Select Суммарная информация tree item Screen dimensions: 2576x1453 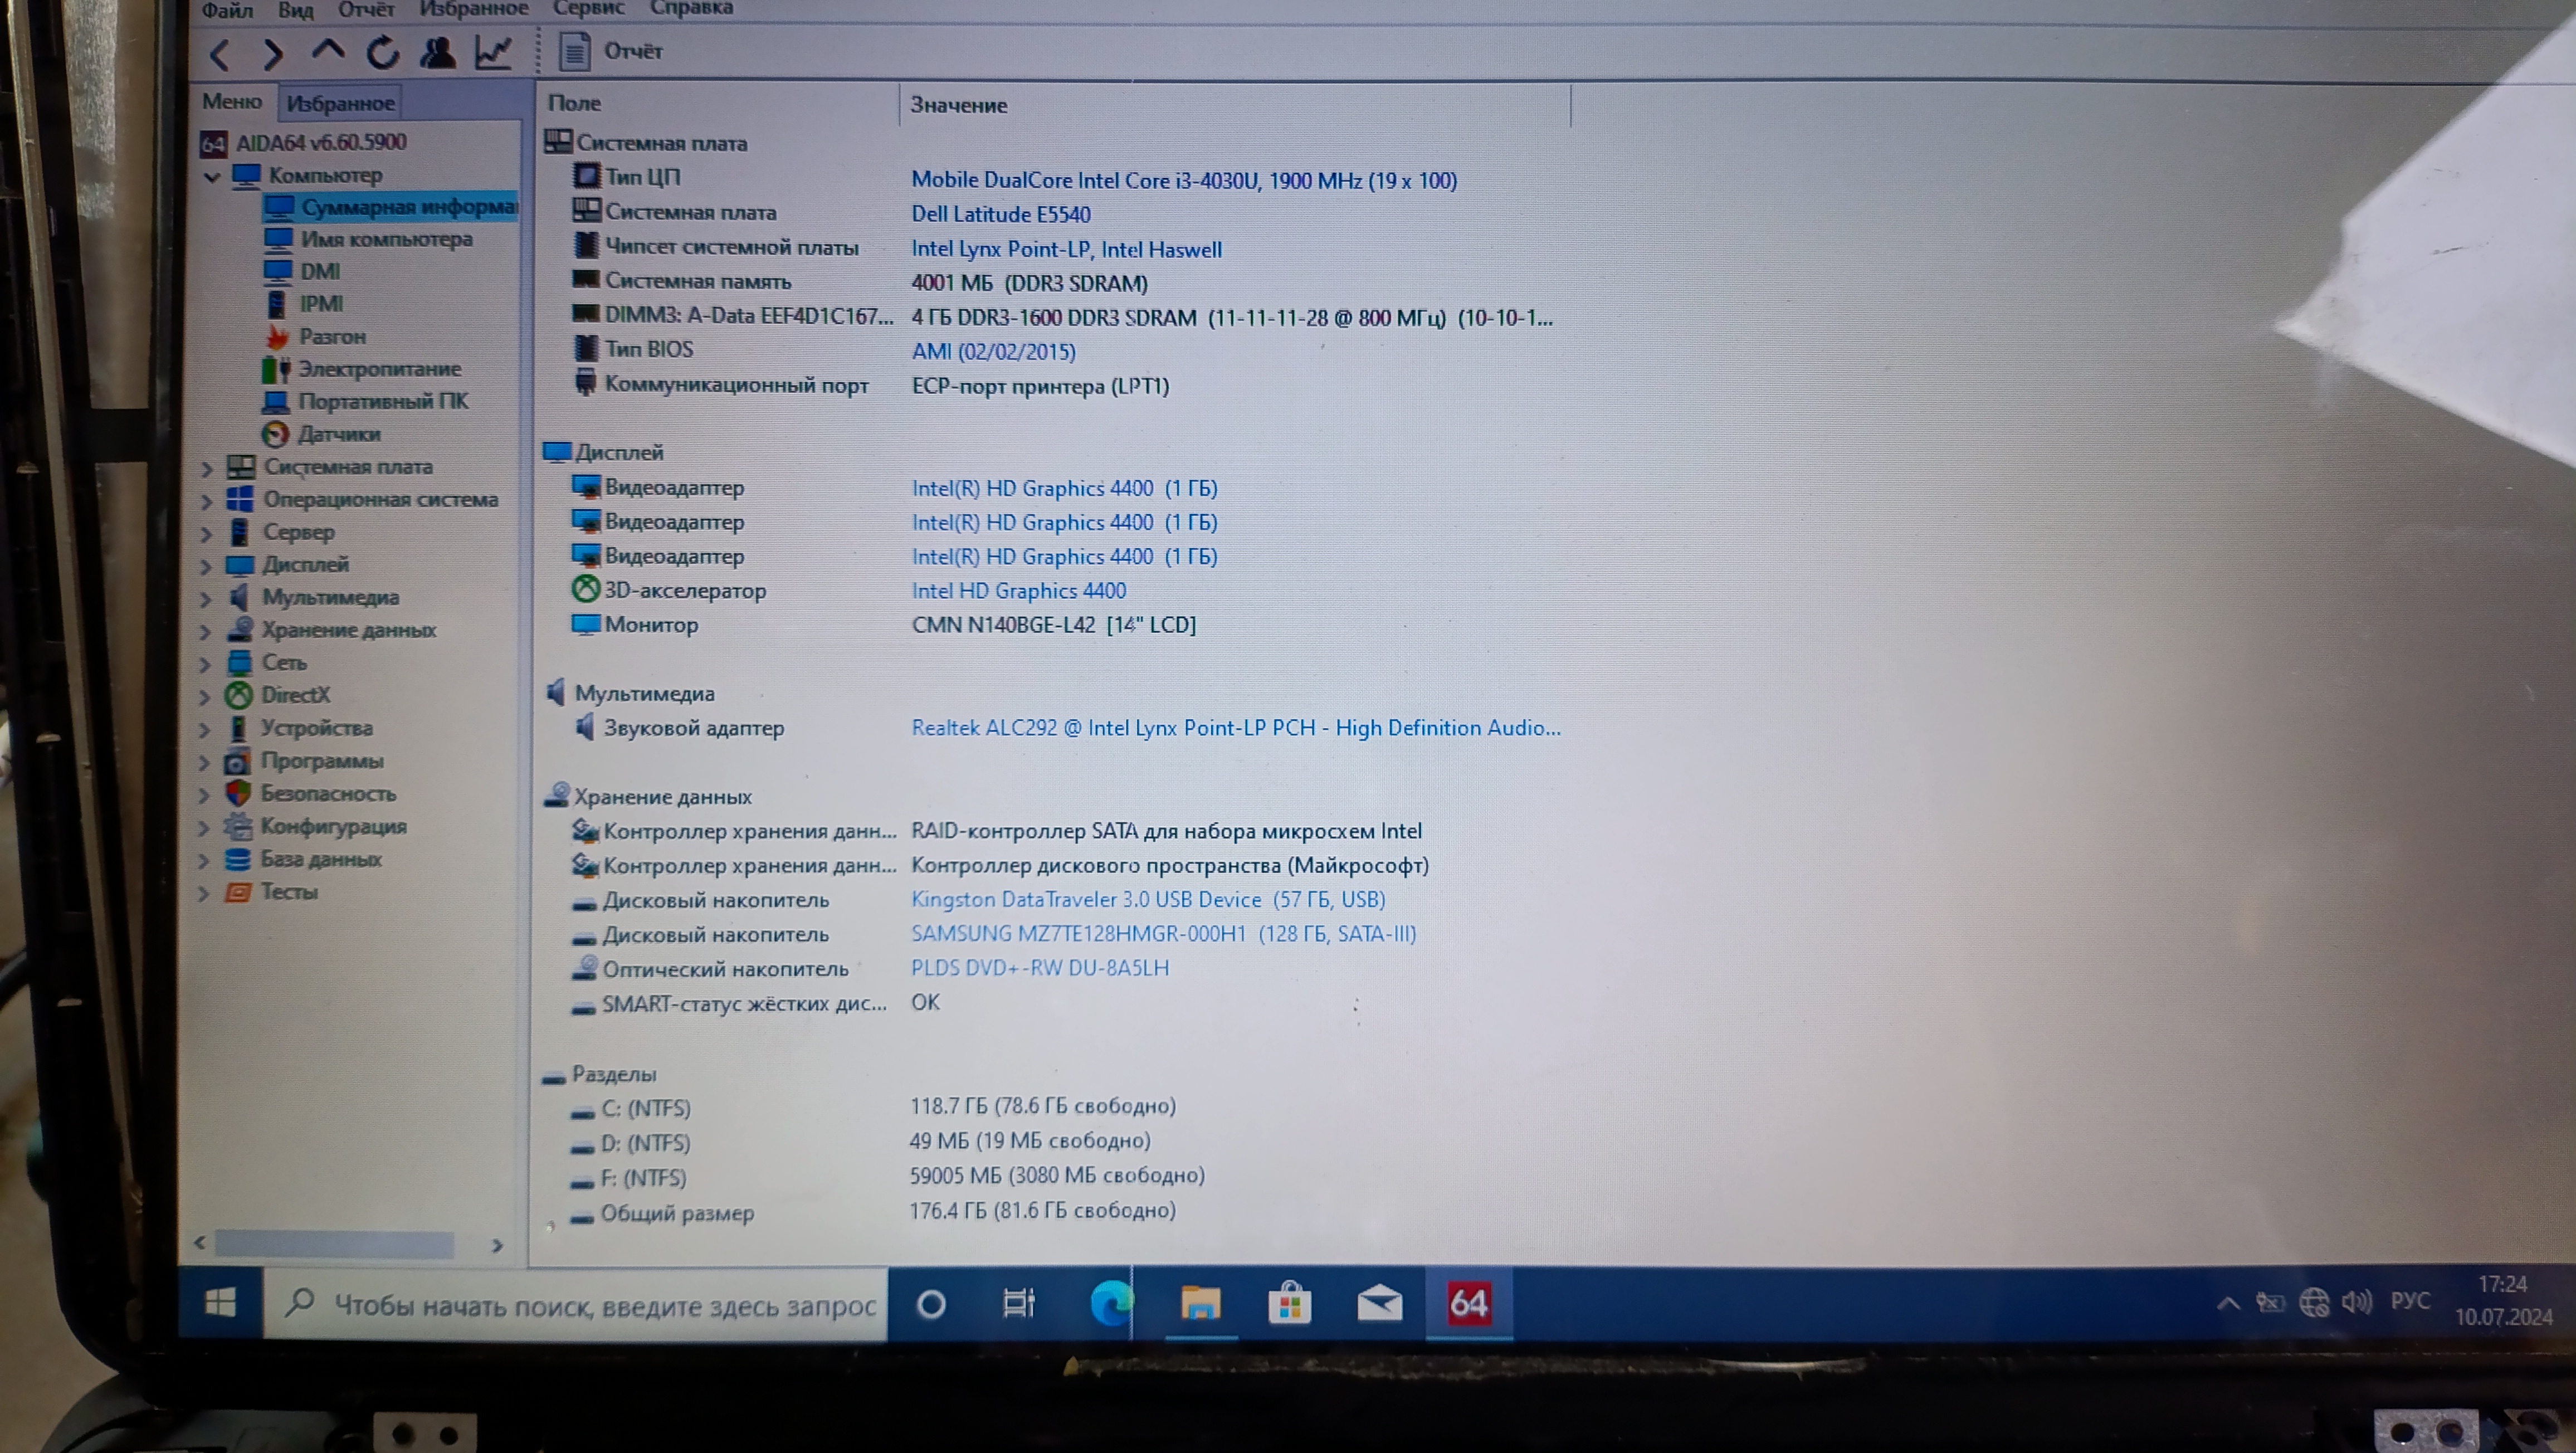point(390,207)
